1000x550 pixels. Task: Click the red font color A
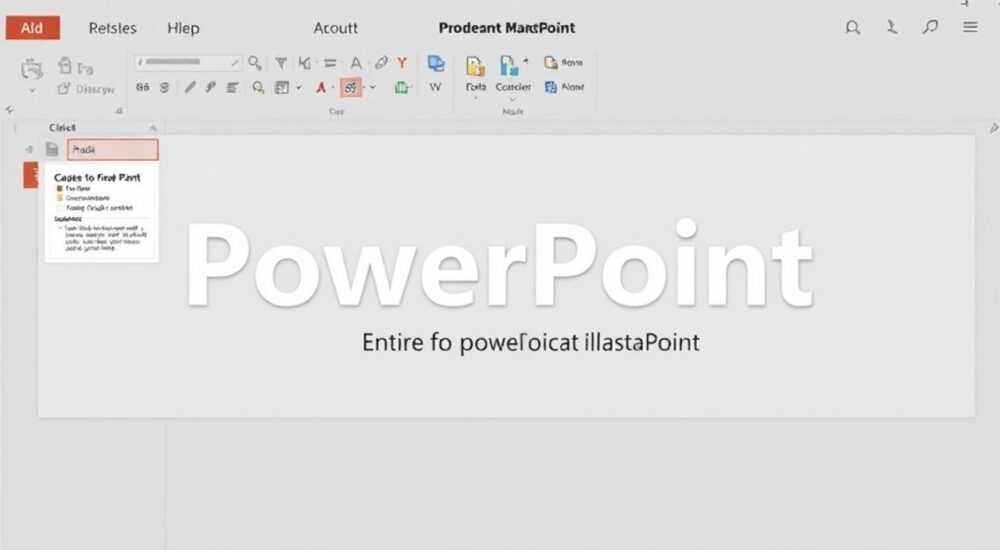[321, 87]
